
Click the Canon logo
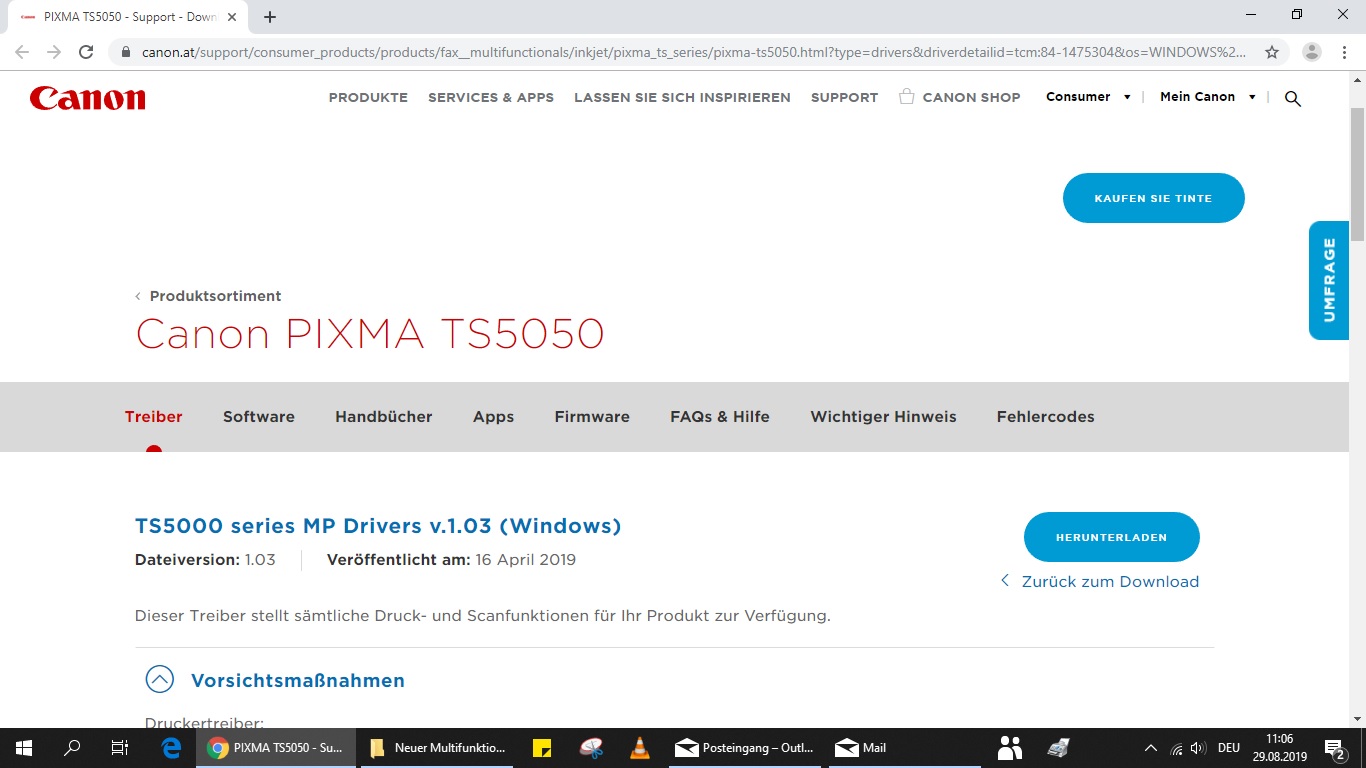[88, 98]
